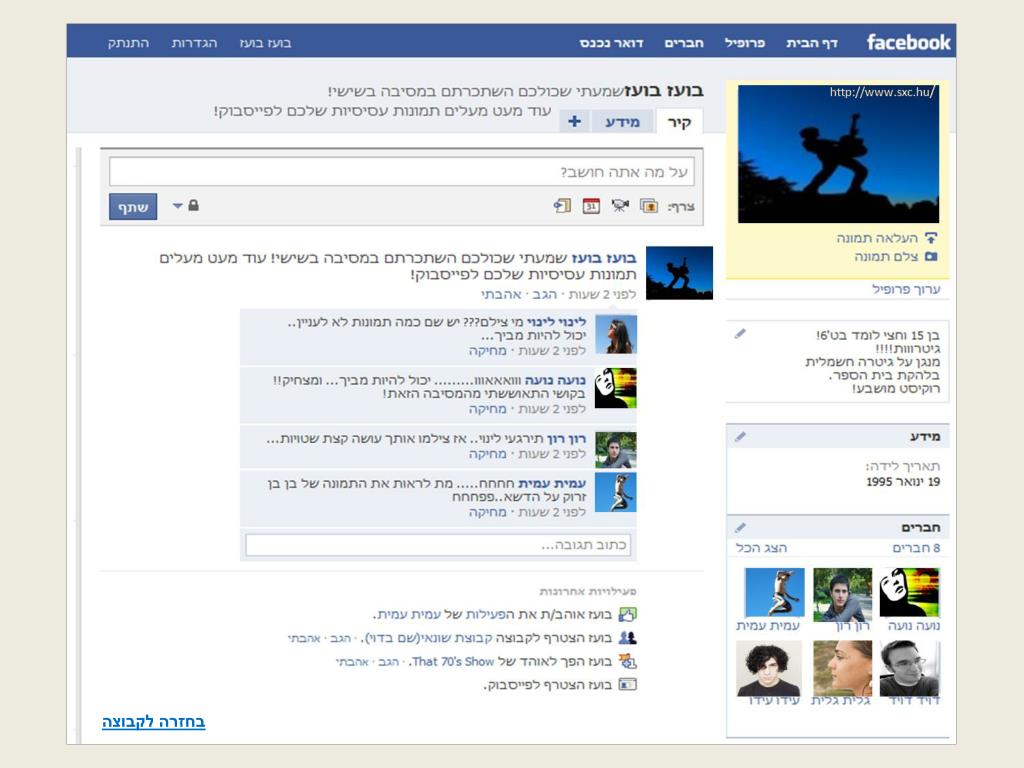The height and width of the screenshot is (768, 1024).
Task: Click the joined-Facebook activity icon
Action: [628, 684]
